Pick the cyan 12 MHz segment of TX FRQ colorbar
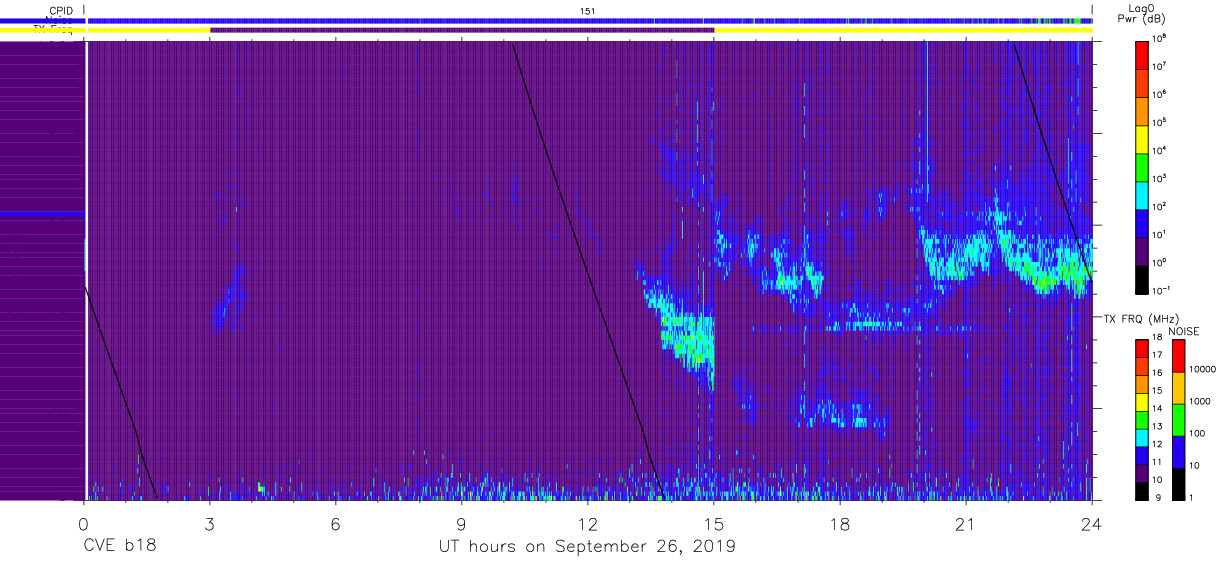 tap(1142, 437)
